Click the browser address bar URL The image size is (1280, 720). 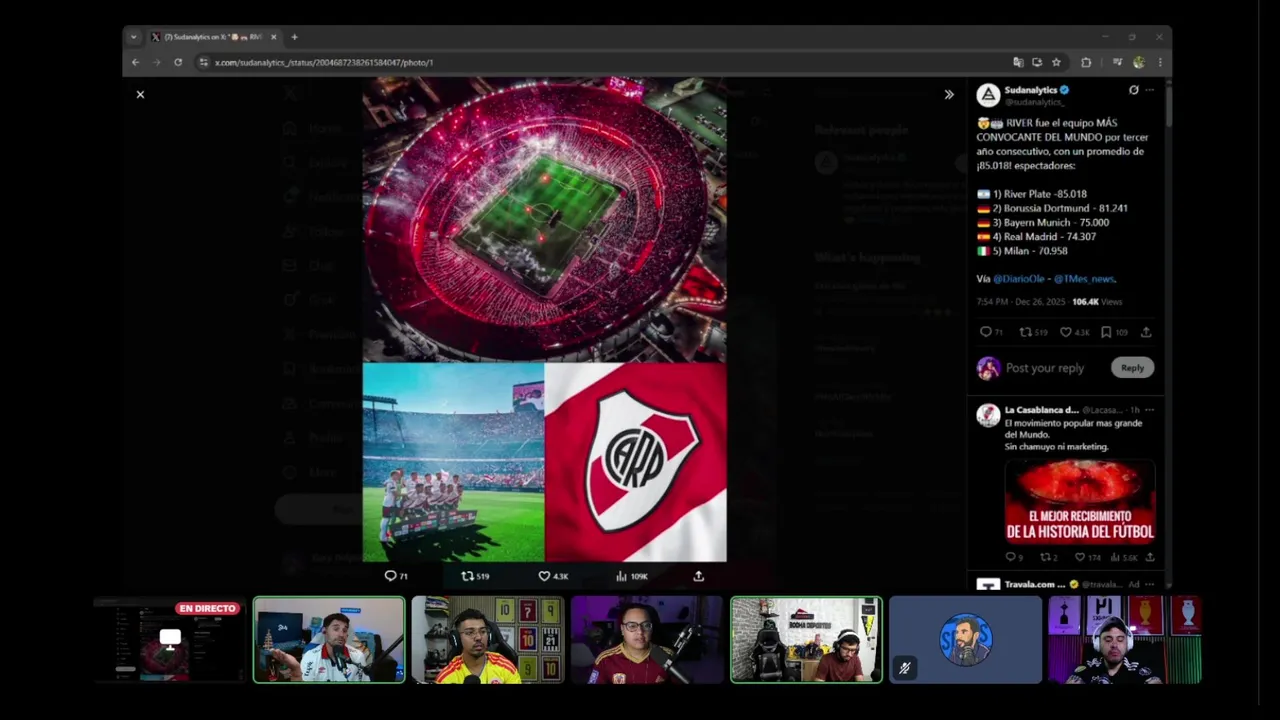coord(324,62)
